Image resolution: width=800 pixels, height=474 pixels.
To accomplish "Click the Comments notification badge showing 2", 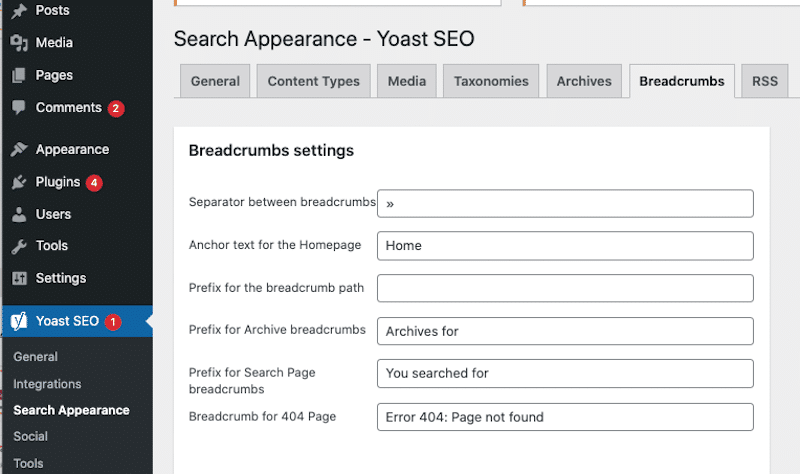I will [x=116, y=108].
